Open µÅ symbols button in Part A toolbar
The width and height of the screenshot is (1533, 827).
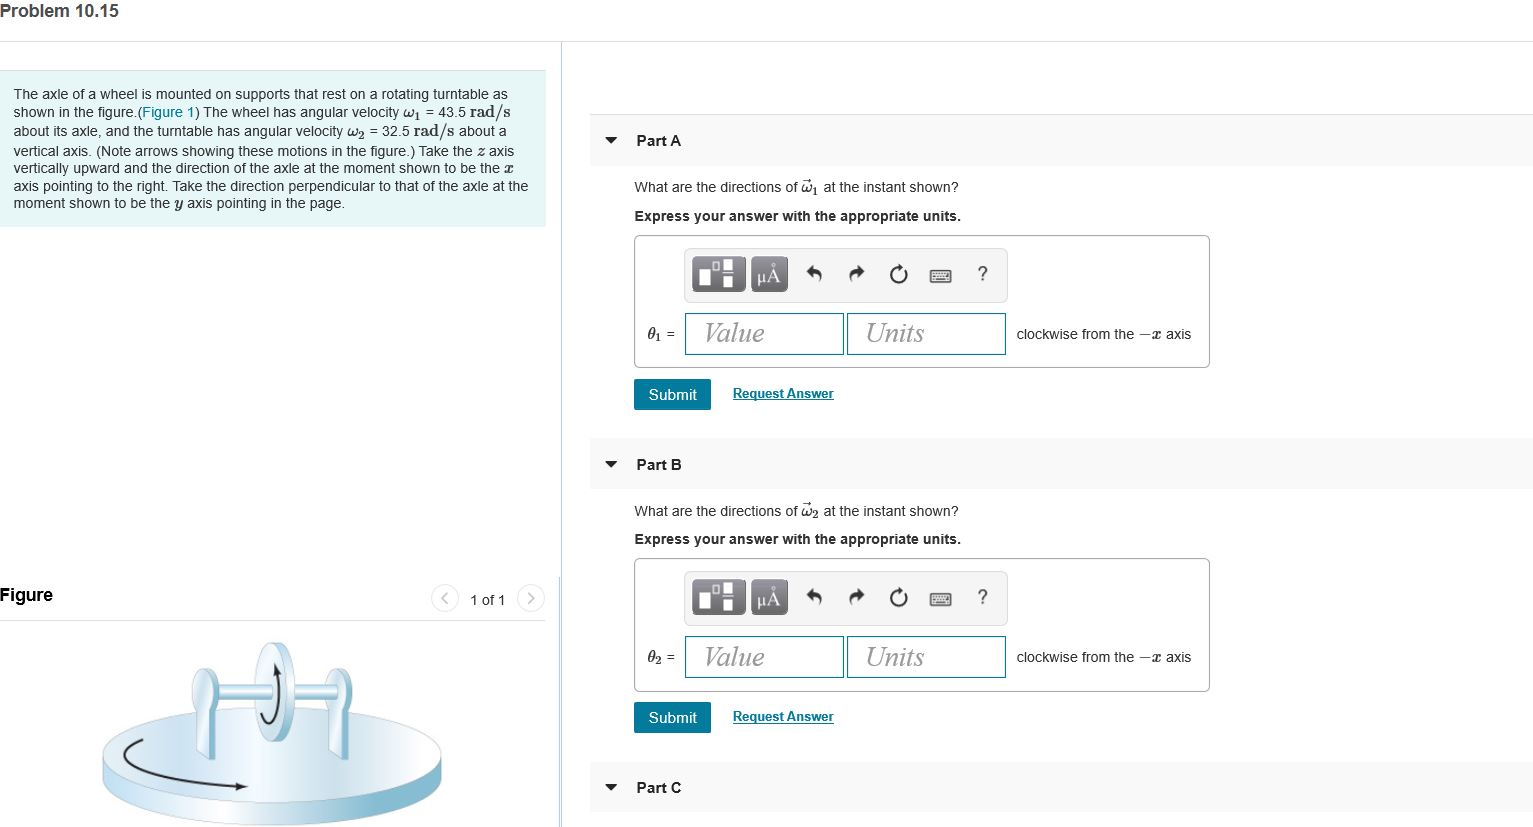[769, 274]
